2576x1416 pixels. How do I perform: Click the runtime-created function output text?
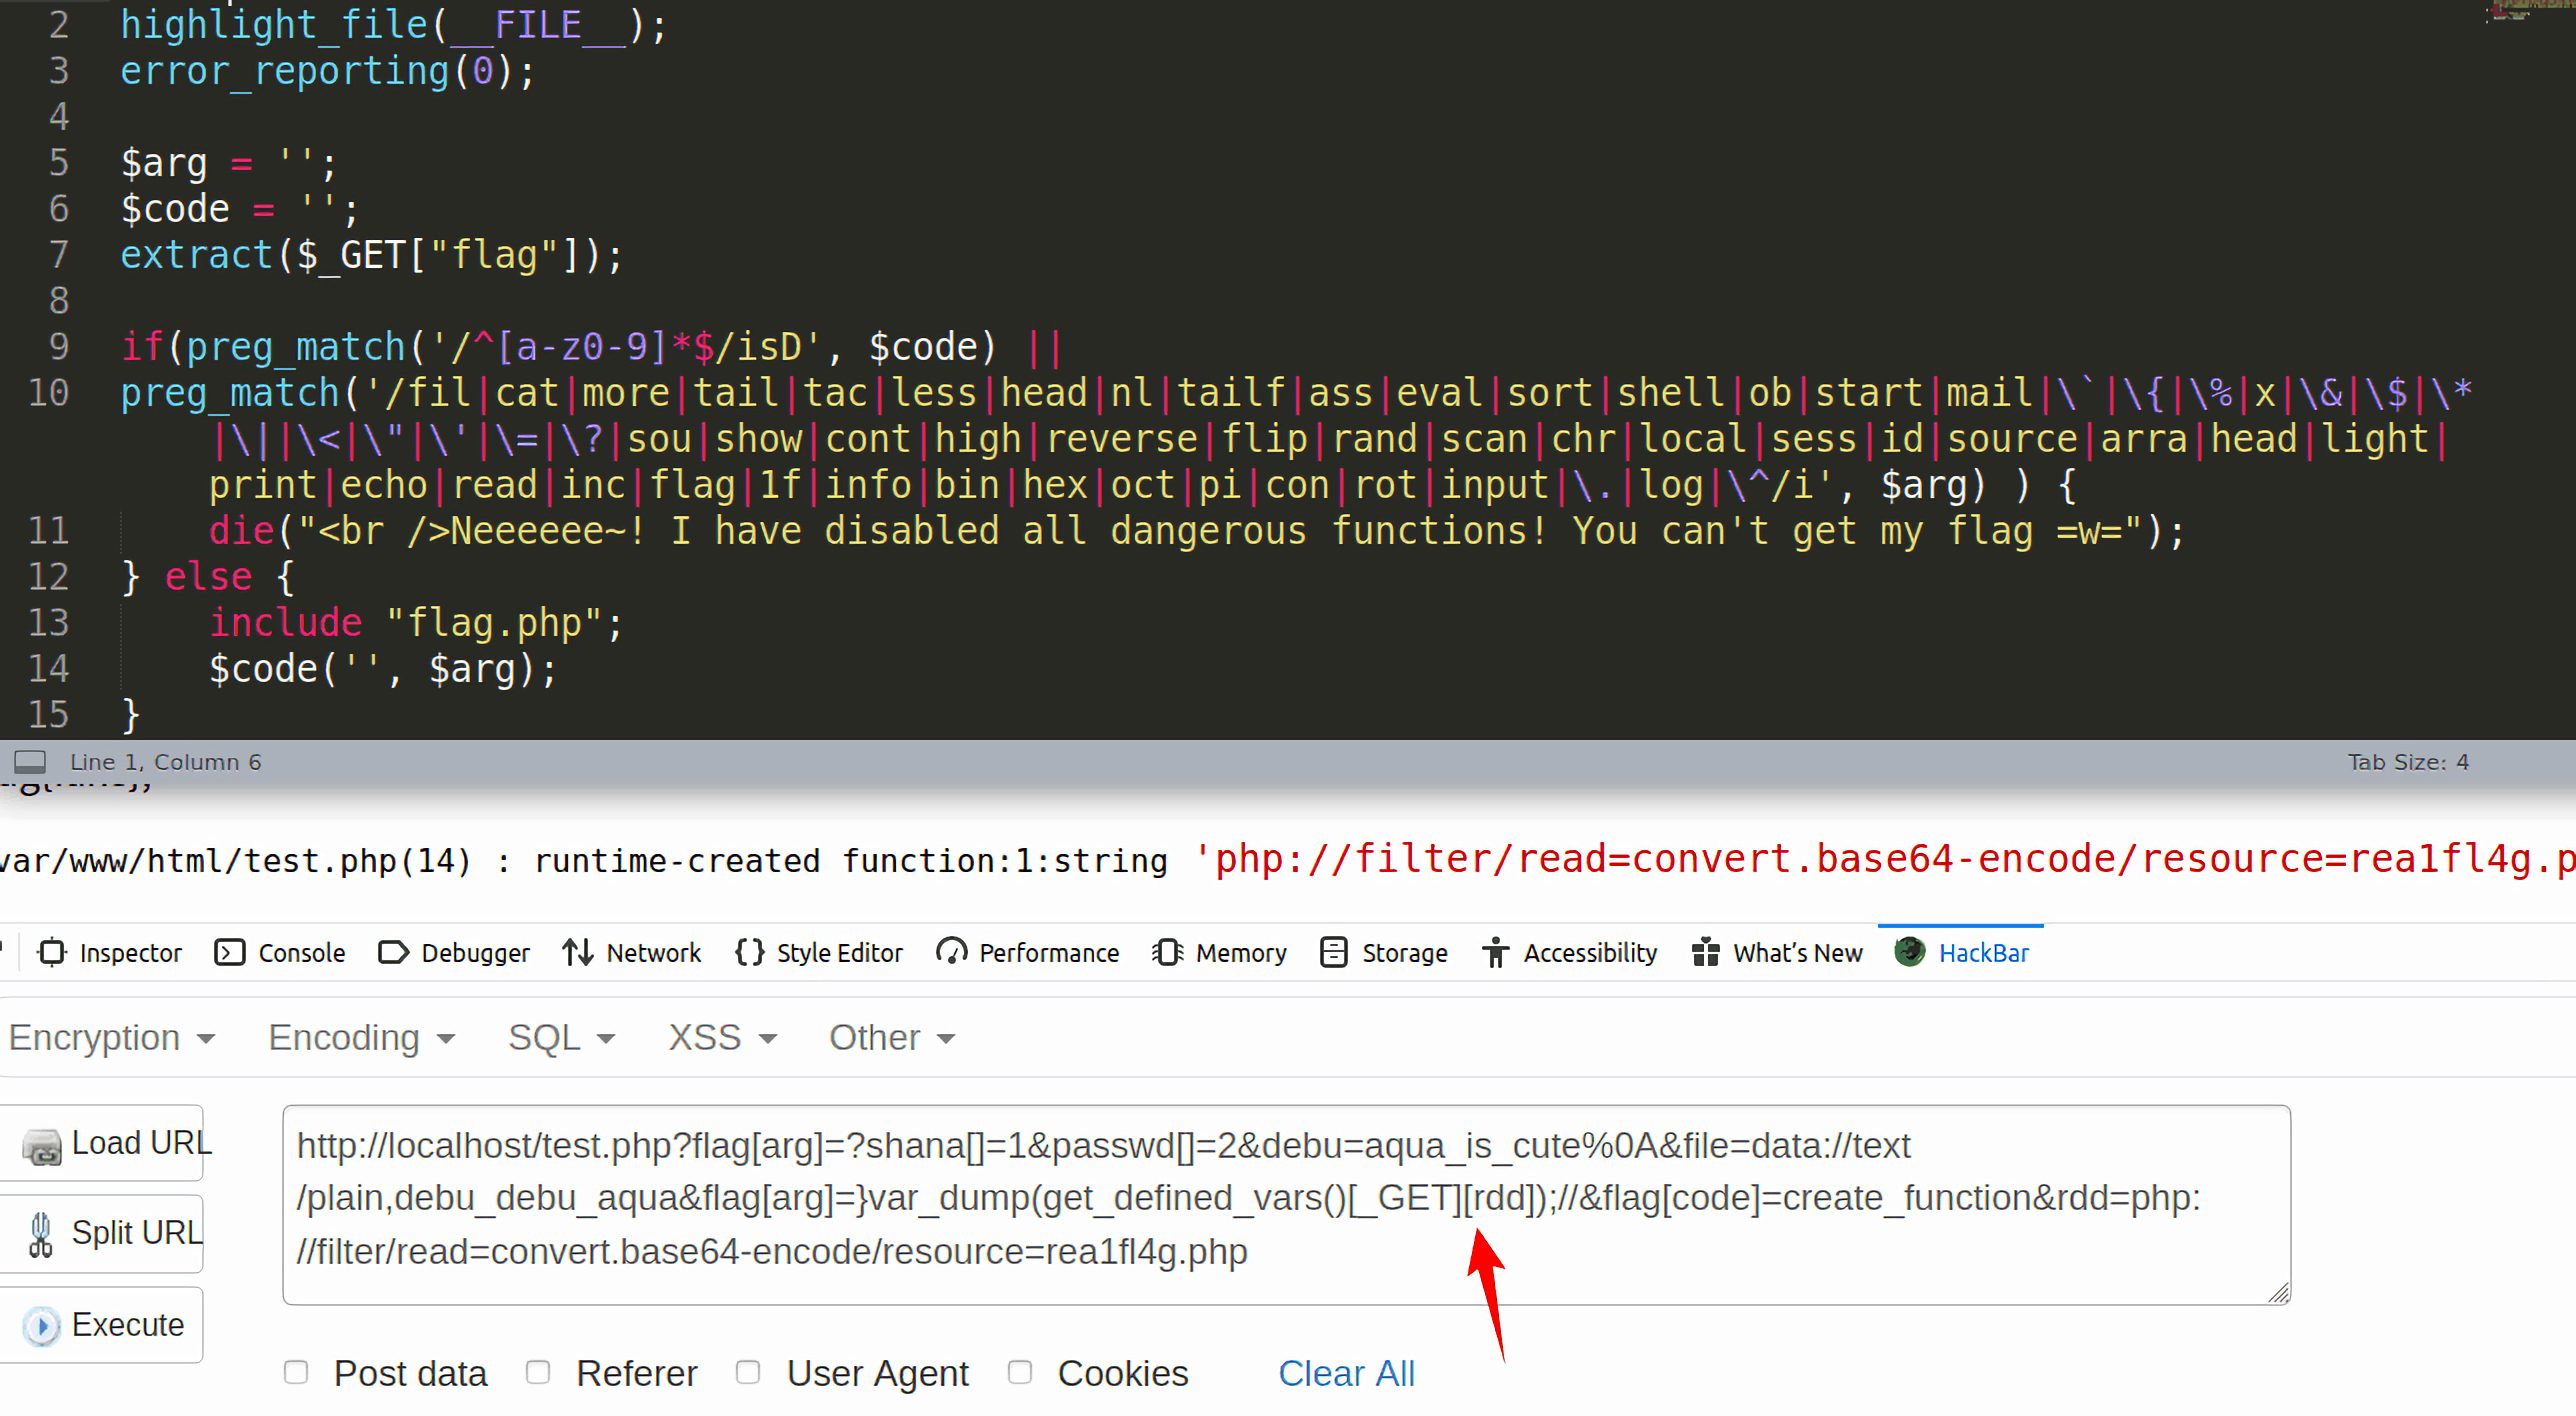click(850, 860)
